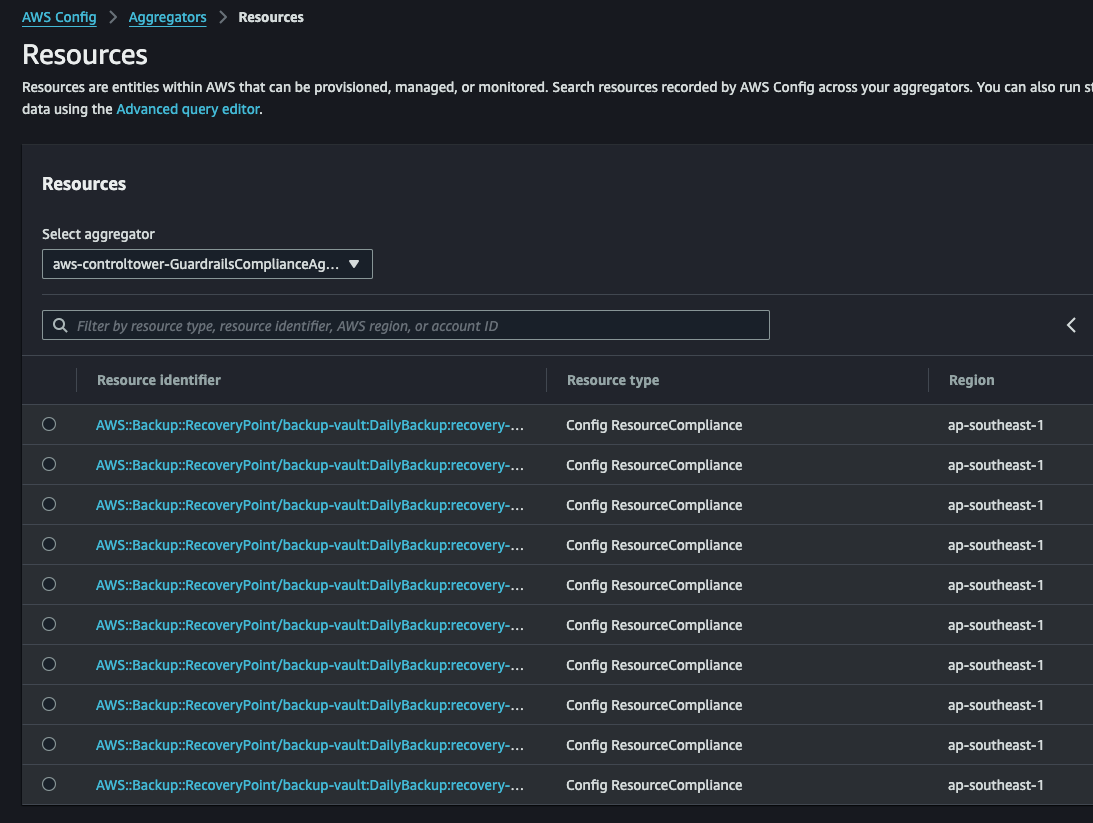This screenshot has width=1093, height=823.
Task: Open the aws-controltower aggregator dropdown
Action: point(207,264)
